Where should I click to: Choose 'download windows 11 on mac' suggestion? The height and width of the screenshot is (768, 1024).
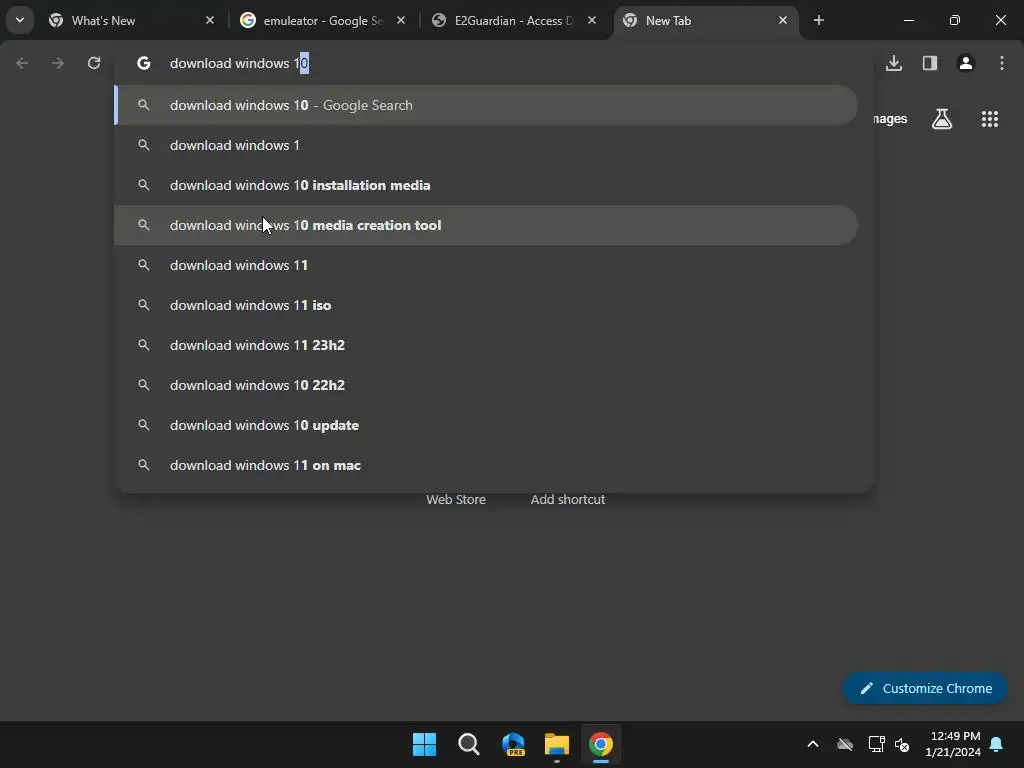point(486,465)
